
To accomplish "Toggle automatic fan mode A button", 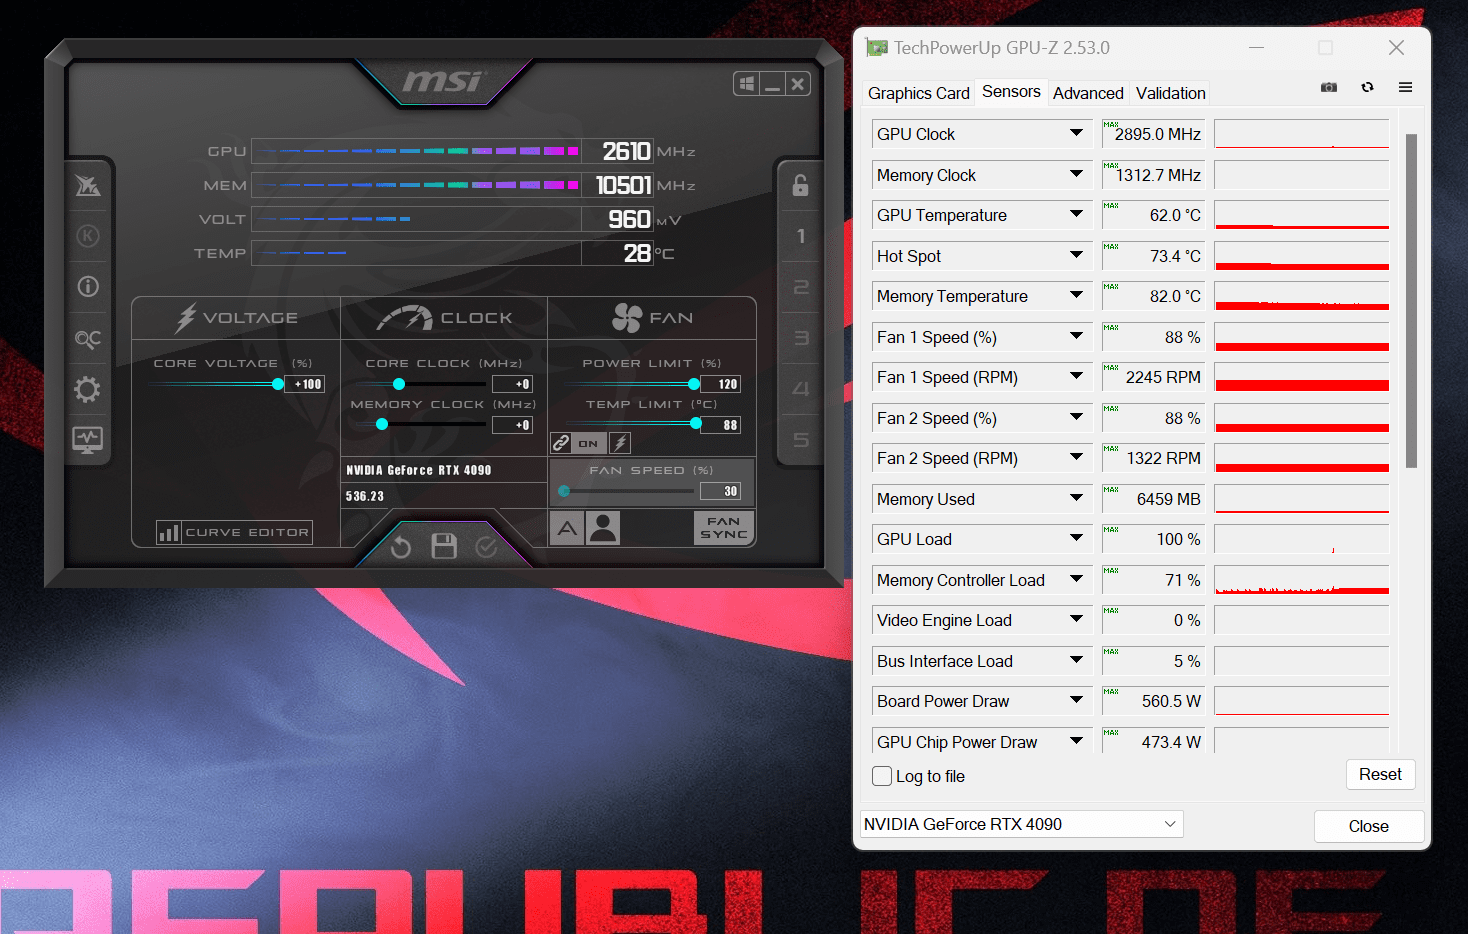I will (x=567, y=528).
